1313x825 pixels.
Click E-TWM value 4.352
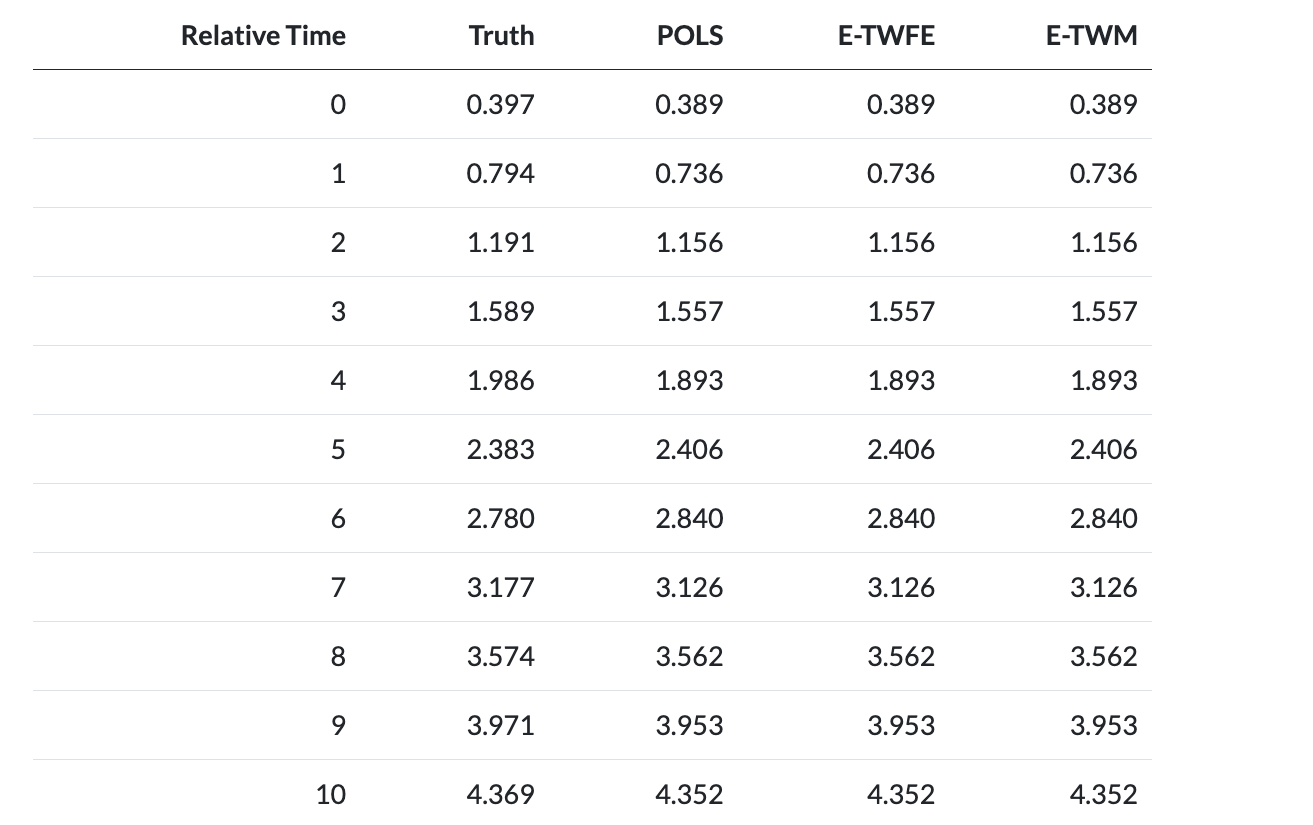(1103, 795)
